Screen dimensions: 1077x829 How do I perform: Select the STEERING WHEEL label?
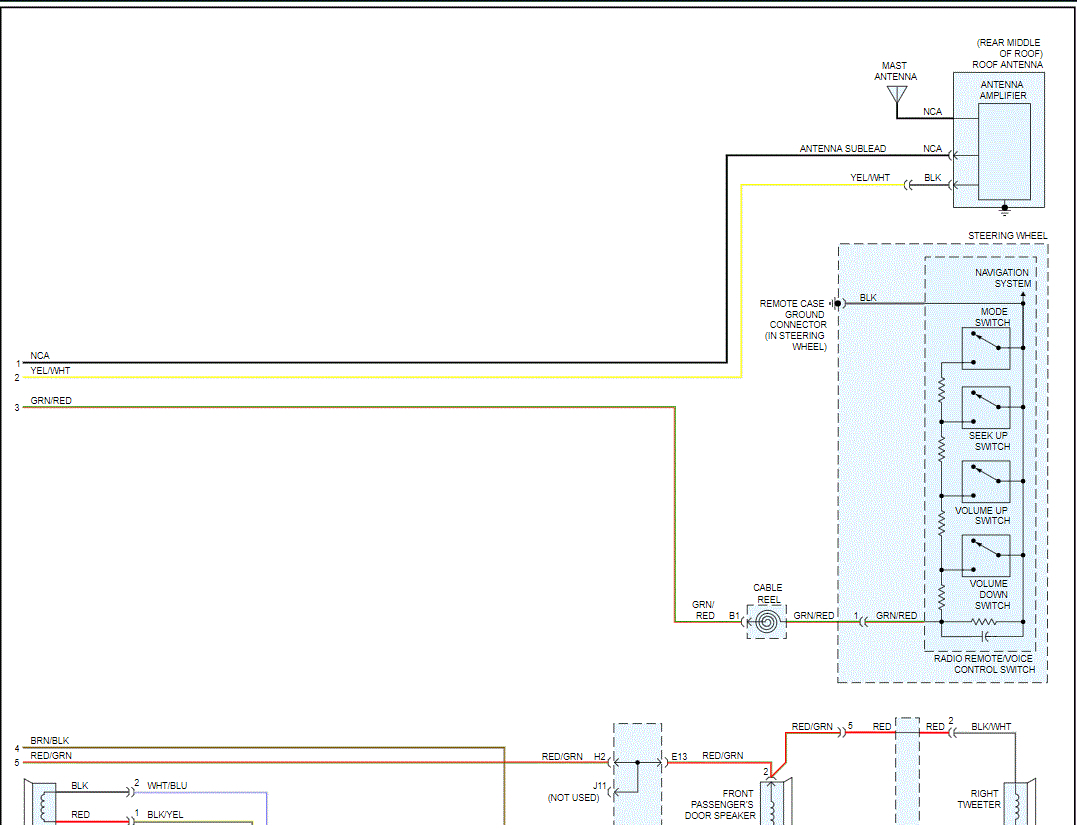click(1007, 236)
